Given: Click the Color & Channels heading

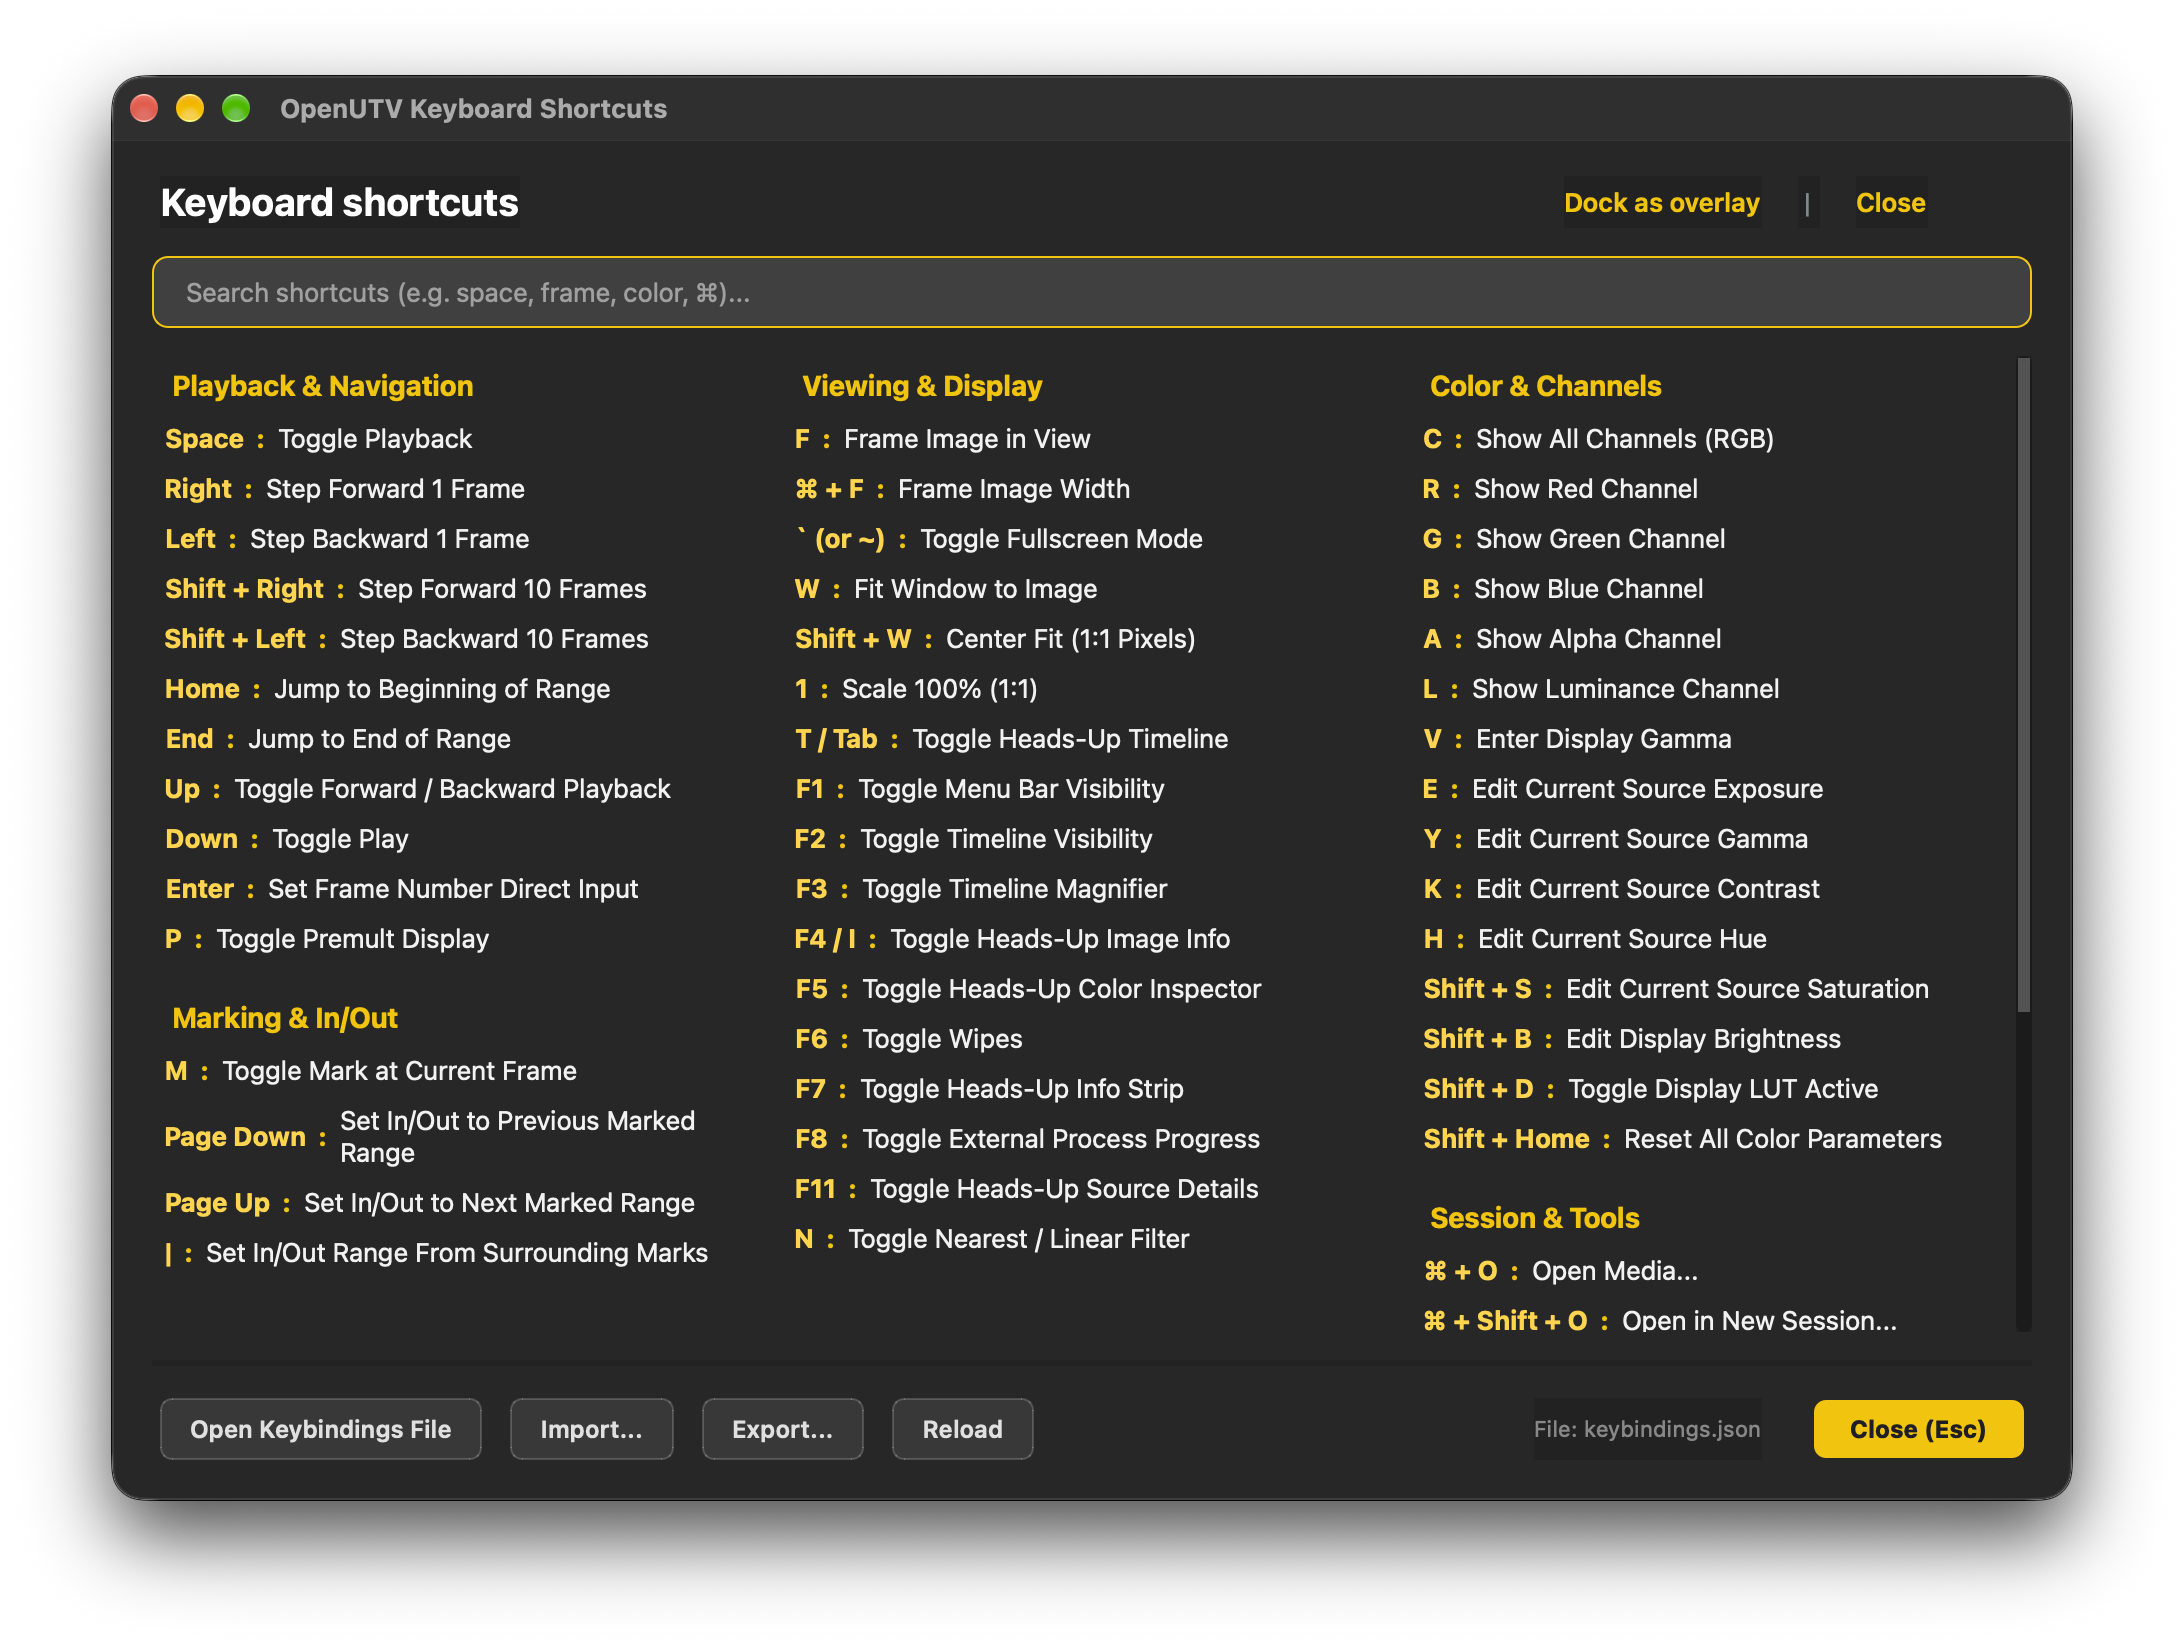Looking at the screenshot, I should tap(1545, 386).
